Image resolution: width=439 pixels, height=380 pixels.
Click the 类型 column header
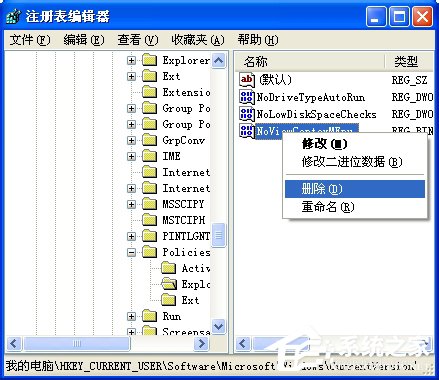409,62
